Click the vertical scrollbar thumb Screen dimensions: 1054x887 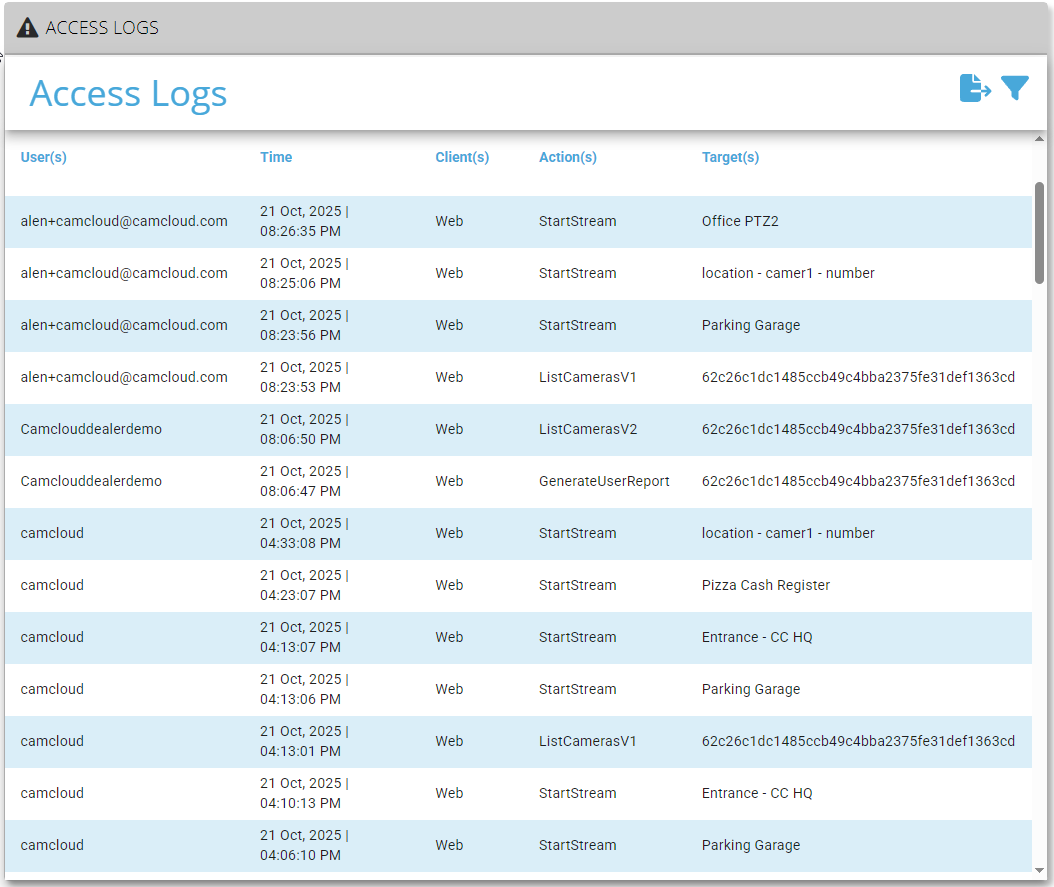click(1040, 231)
